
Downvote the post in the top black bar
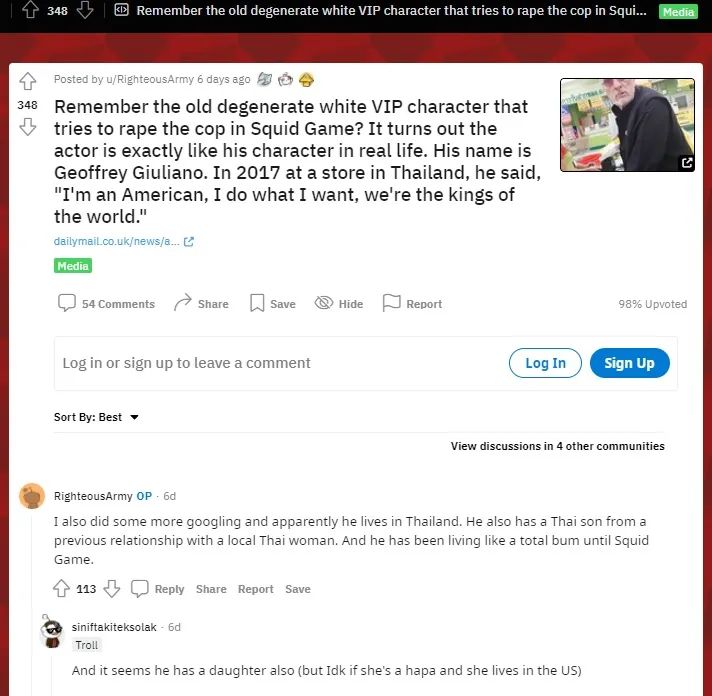pos(85,10)
